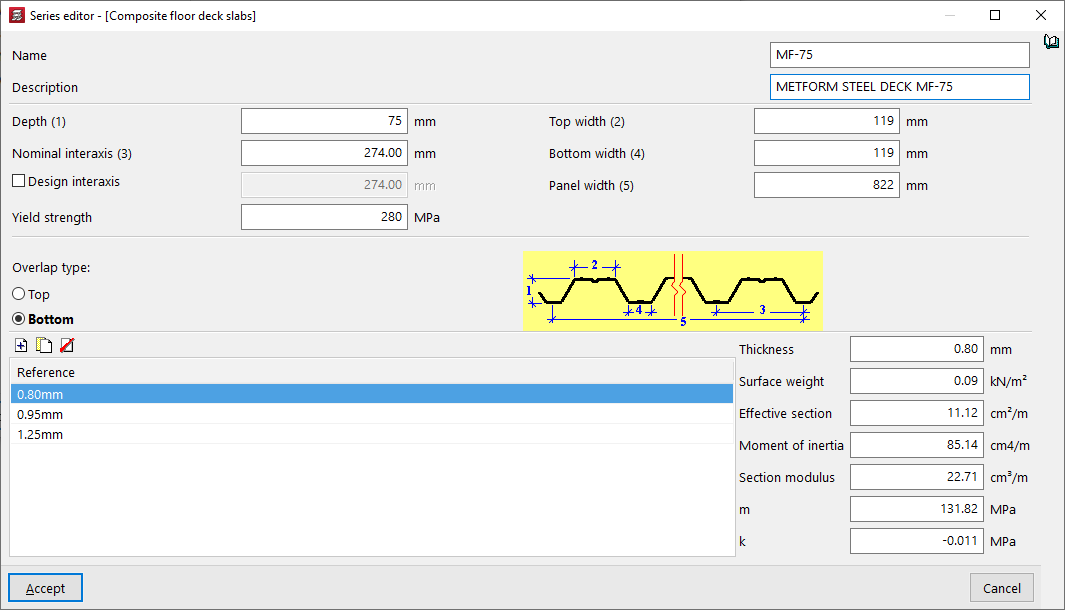
Task: Click the Series editor app icon
Action: click(x=16, y=15)
